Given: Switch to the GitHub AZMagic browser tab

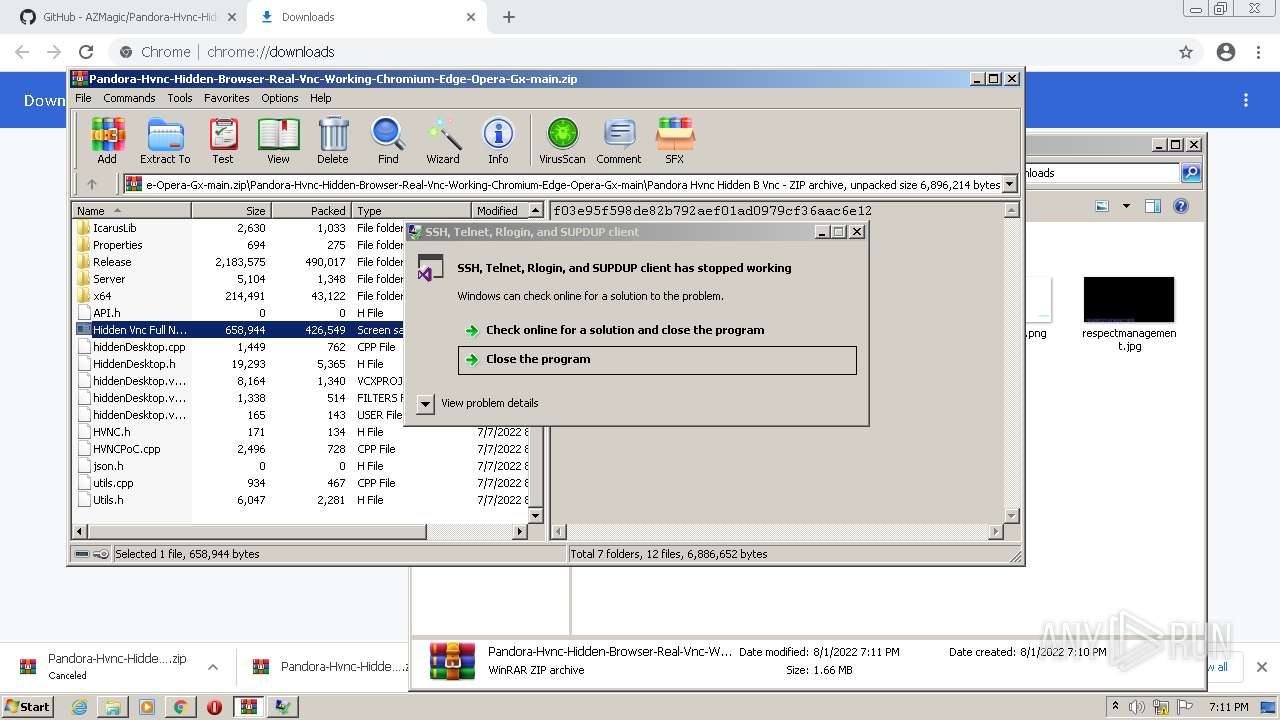Looking at the screenshot, I should pos(130,17).
